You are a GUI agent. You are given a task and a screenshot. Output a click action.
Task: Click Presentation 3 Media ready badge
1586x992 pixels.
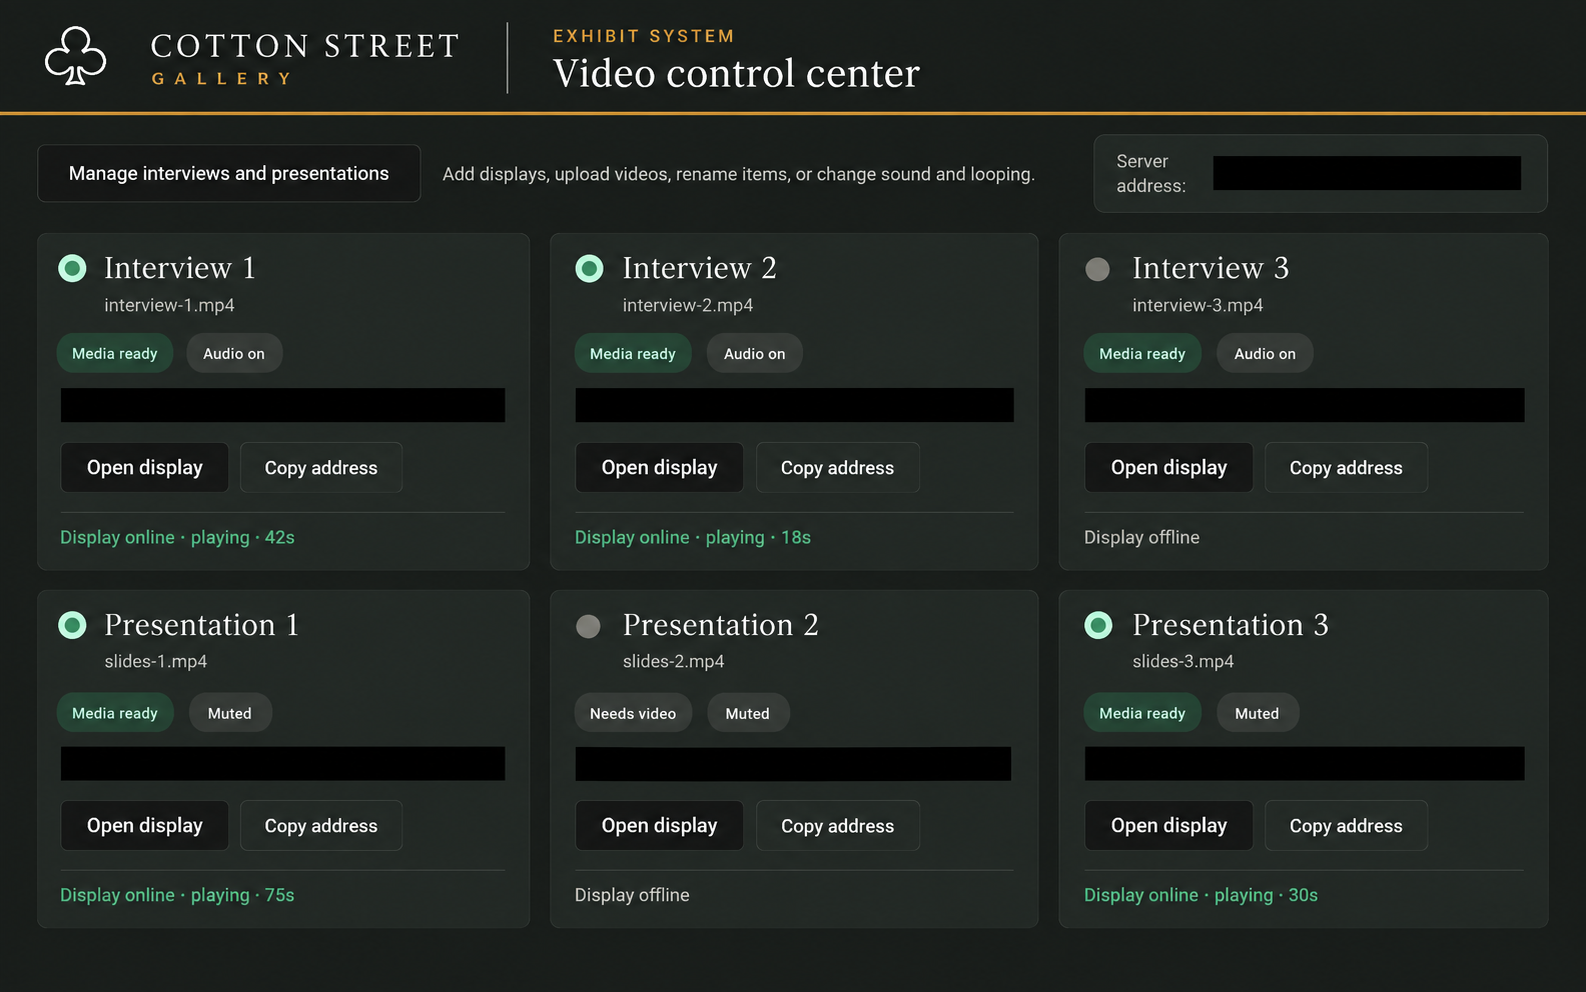pos(1142,713)
